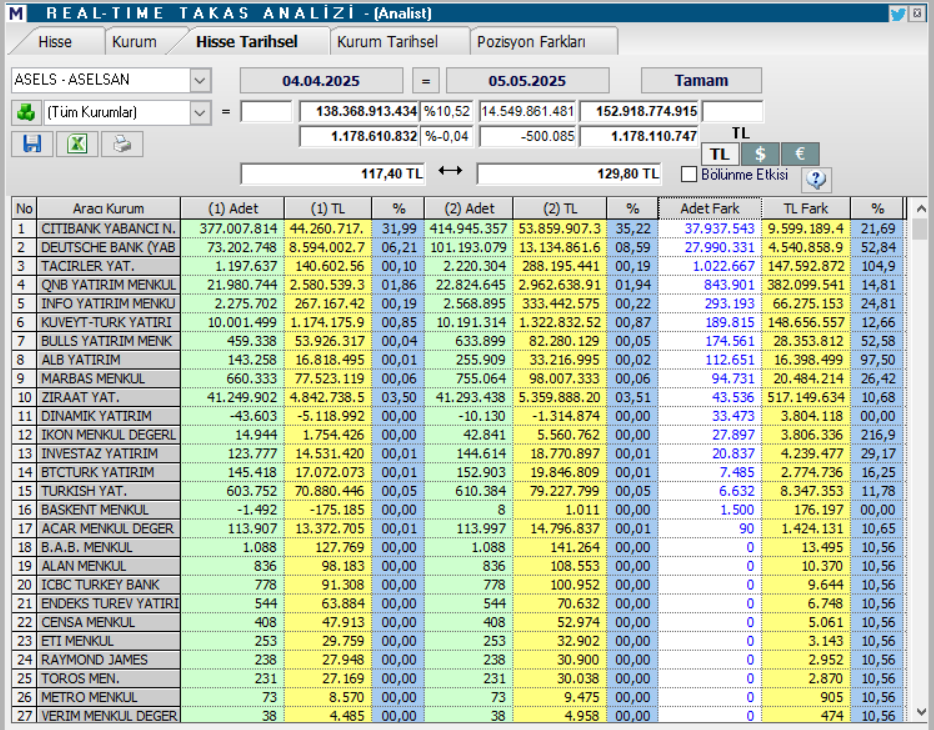Click the 04.04.2025 start date button
934x730 pixels.
(321, 80)
